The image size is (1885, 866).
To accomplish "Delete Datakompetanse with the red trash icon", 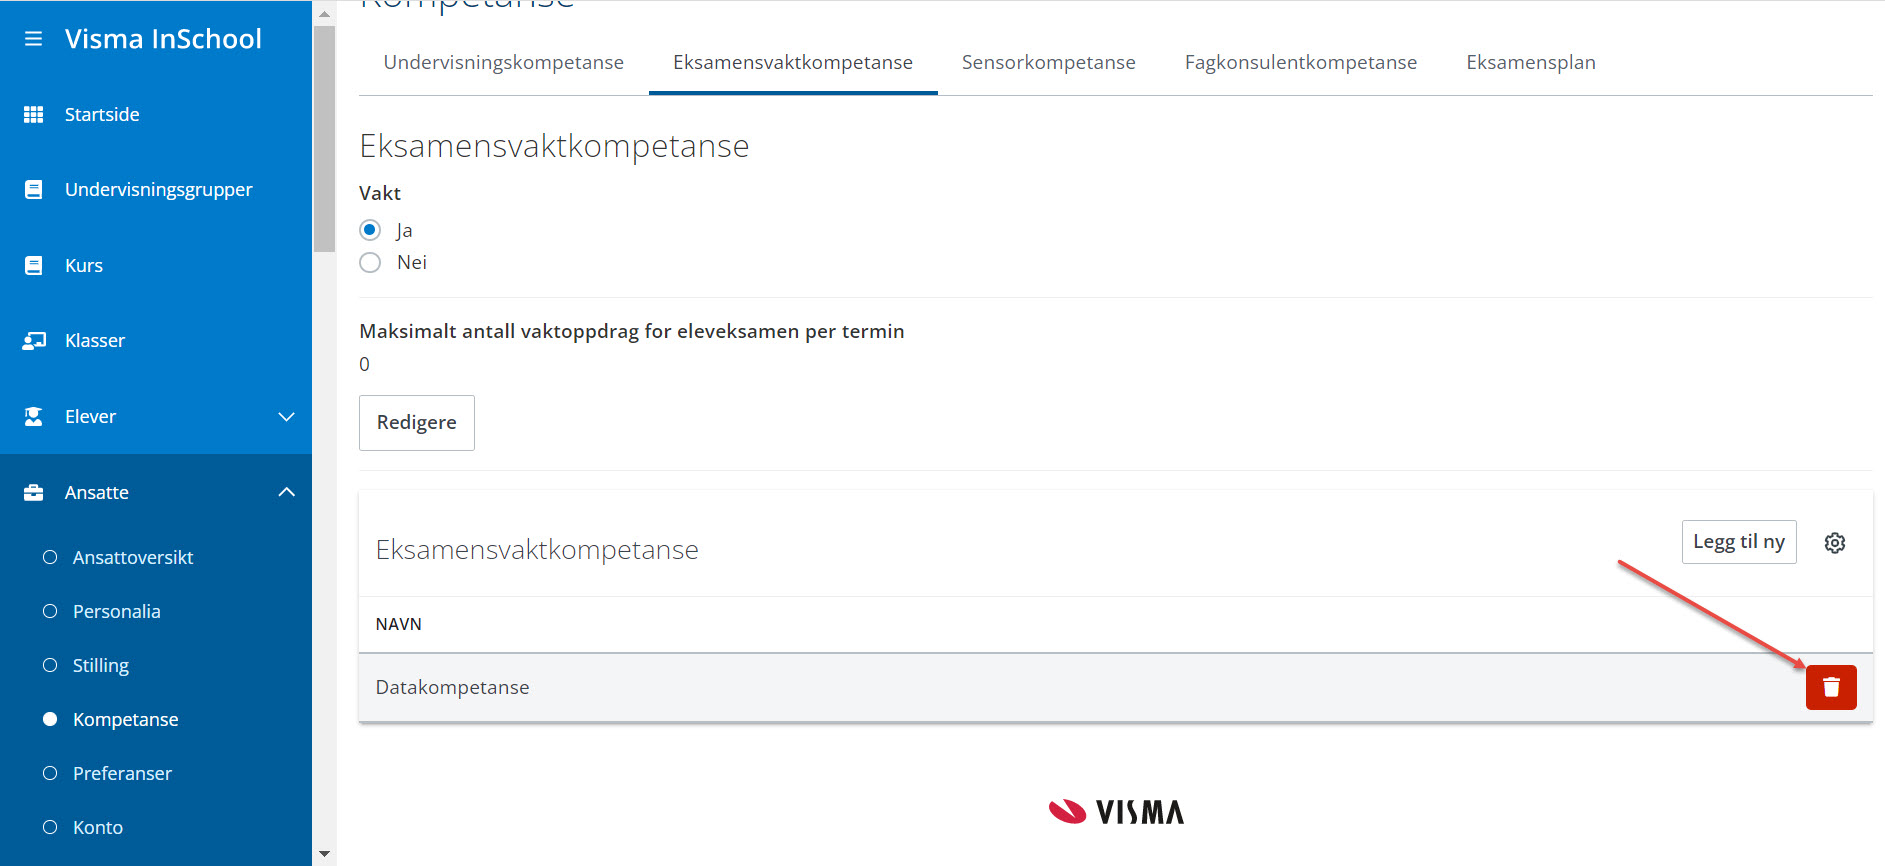I will point(1831,687).
